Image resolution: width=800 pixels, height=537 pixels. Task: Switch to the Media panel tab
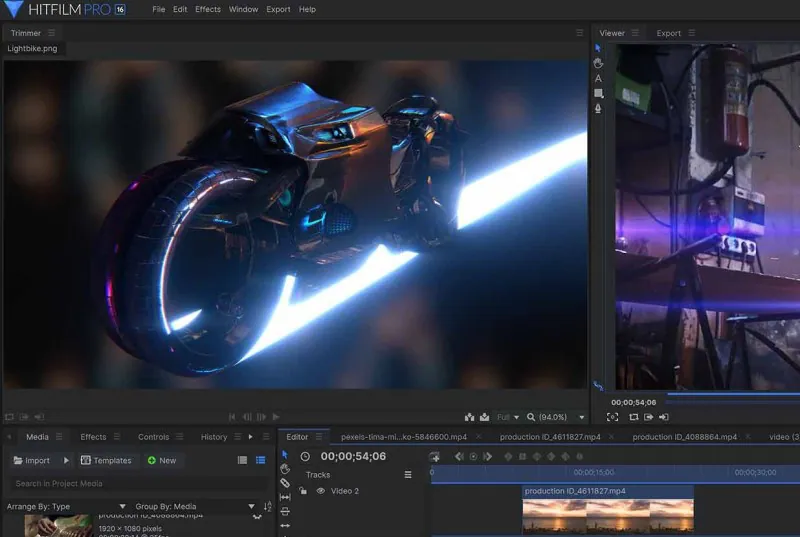(x=37, y=437)
